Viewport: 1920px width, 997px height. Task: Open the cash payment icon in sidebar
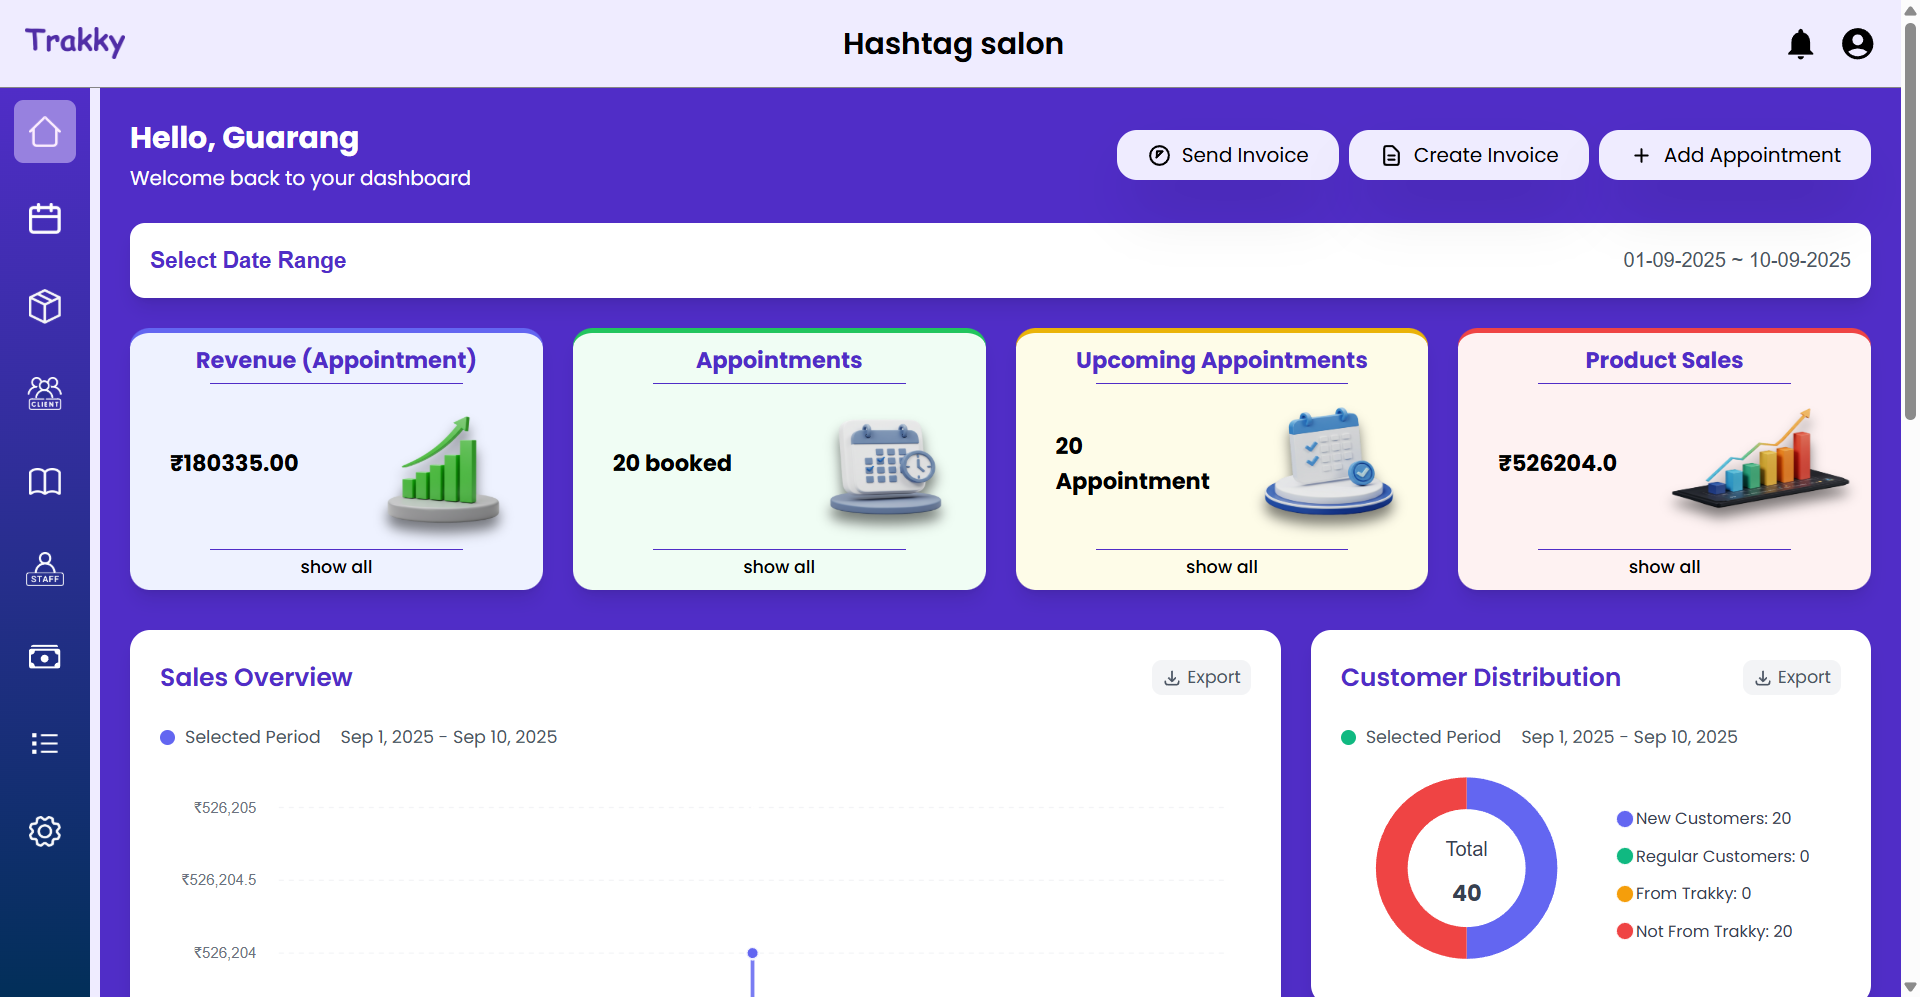pos(45,657)
